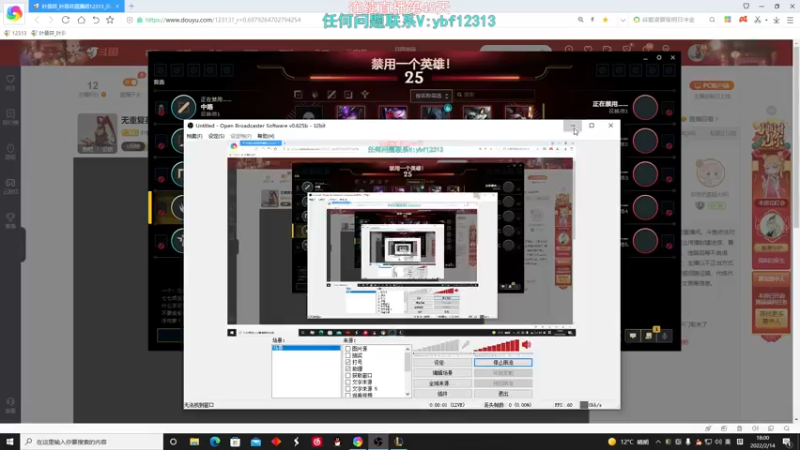Open hero filter dropdown in game client
The image size is (800, 450).
pyautogui.click(x=431, y=95)
